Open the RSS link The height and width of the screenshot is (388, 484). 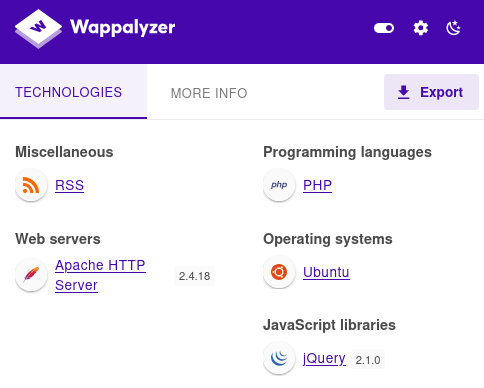point(69,185)
